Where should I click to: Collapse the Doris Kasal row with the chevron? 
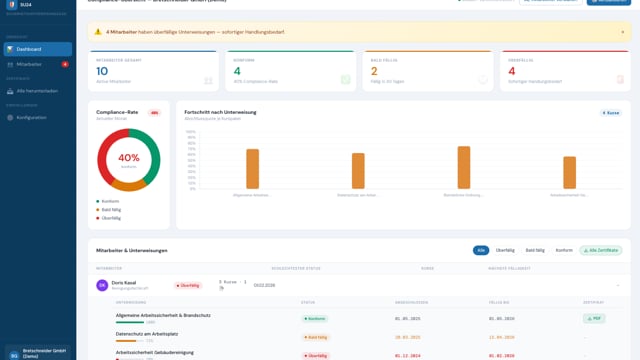618,285
